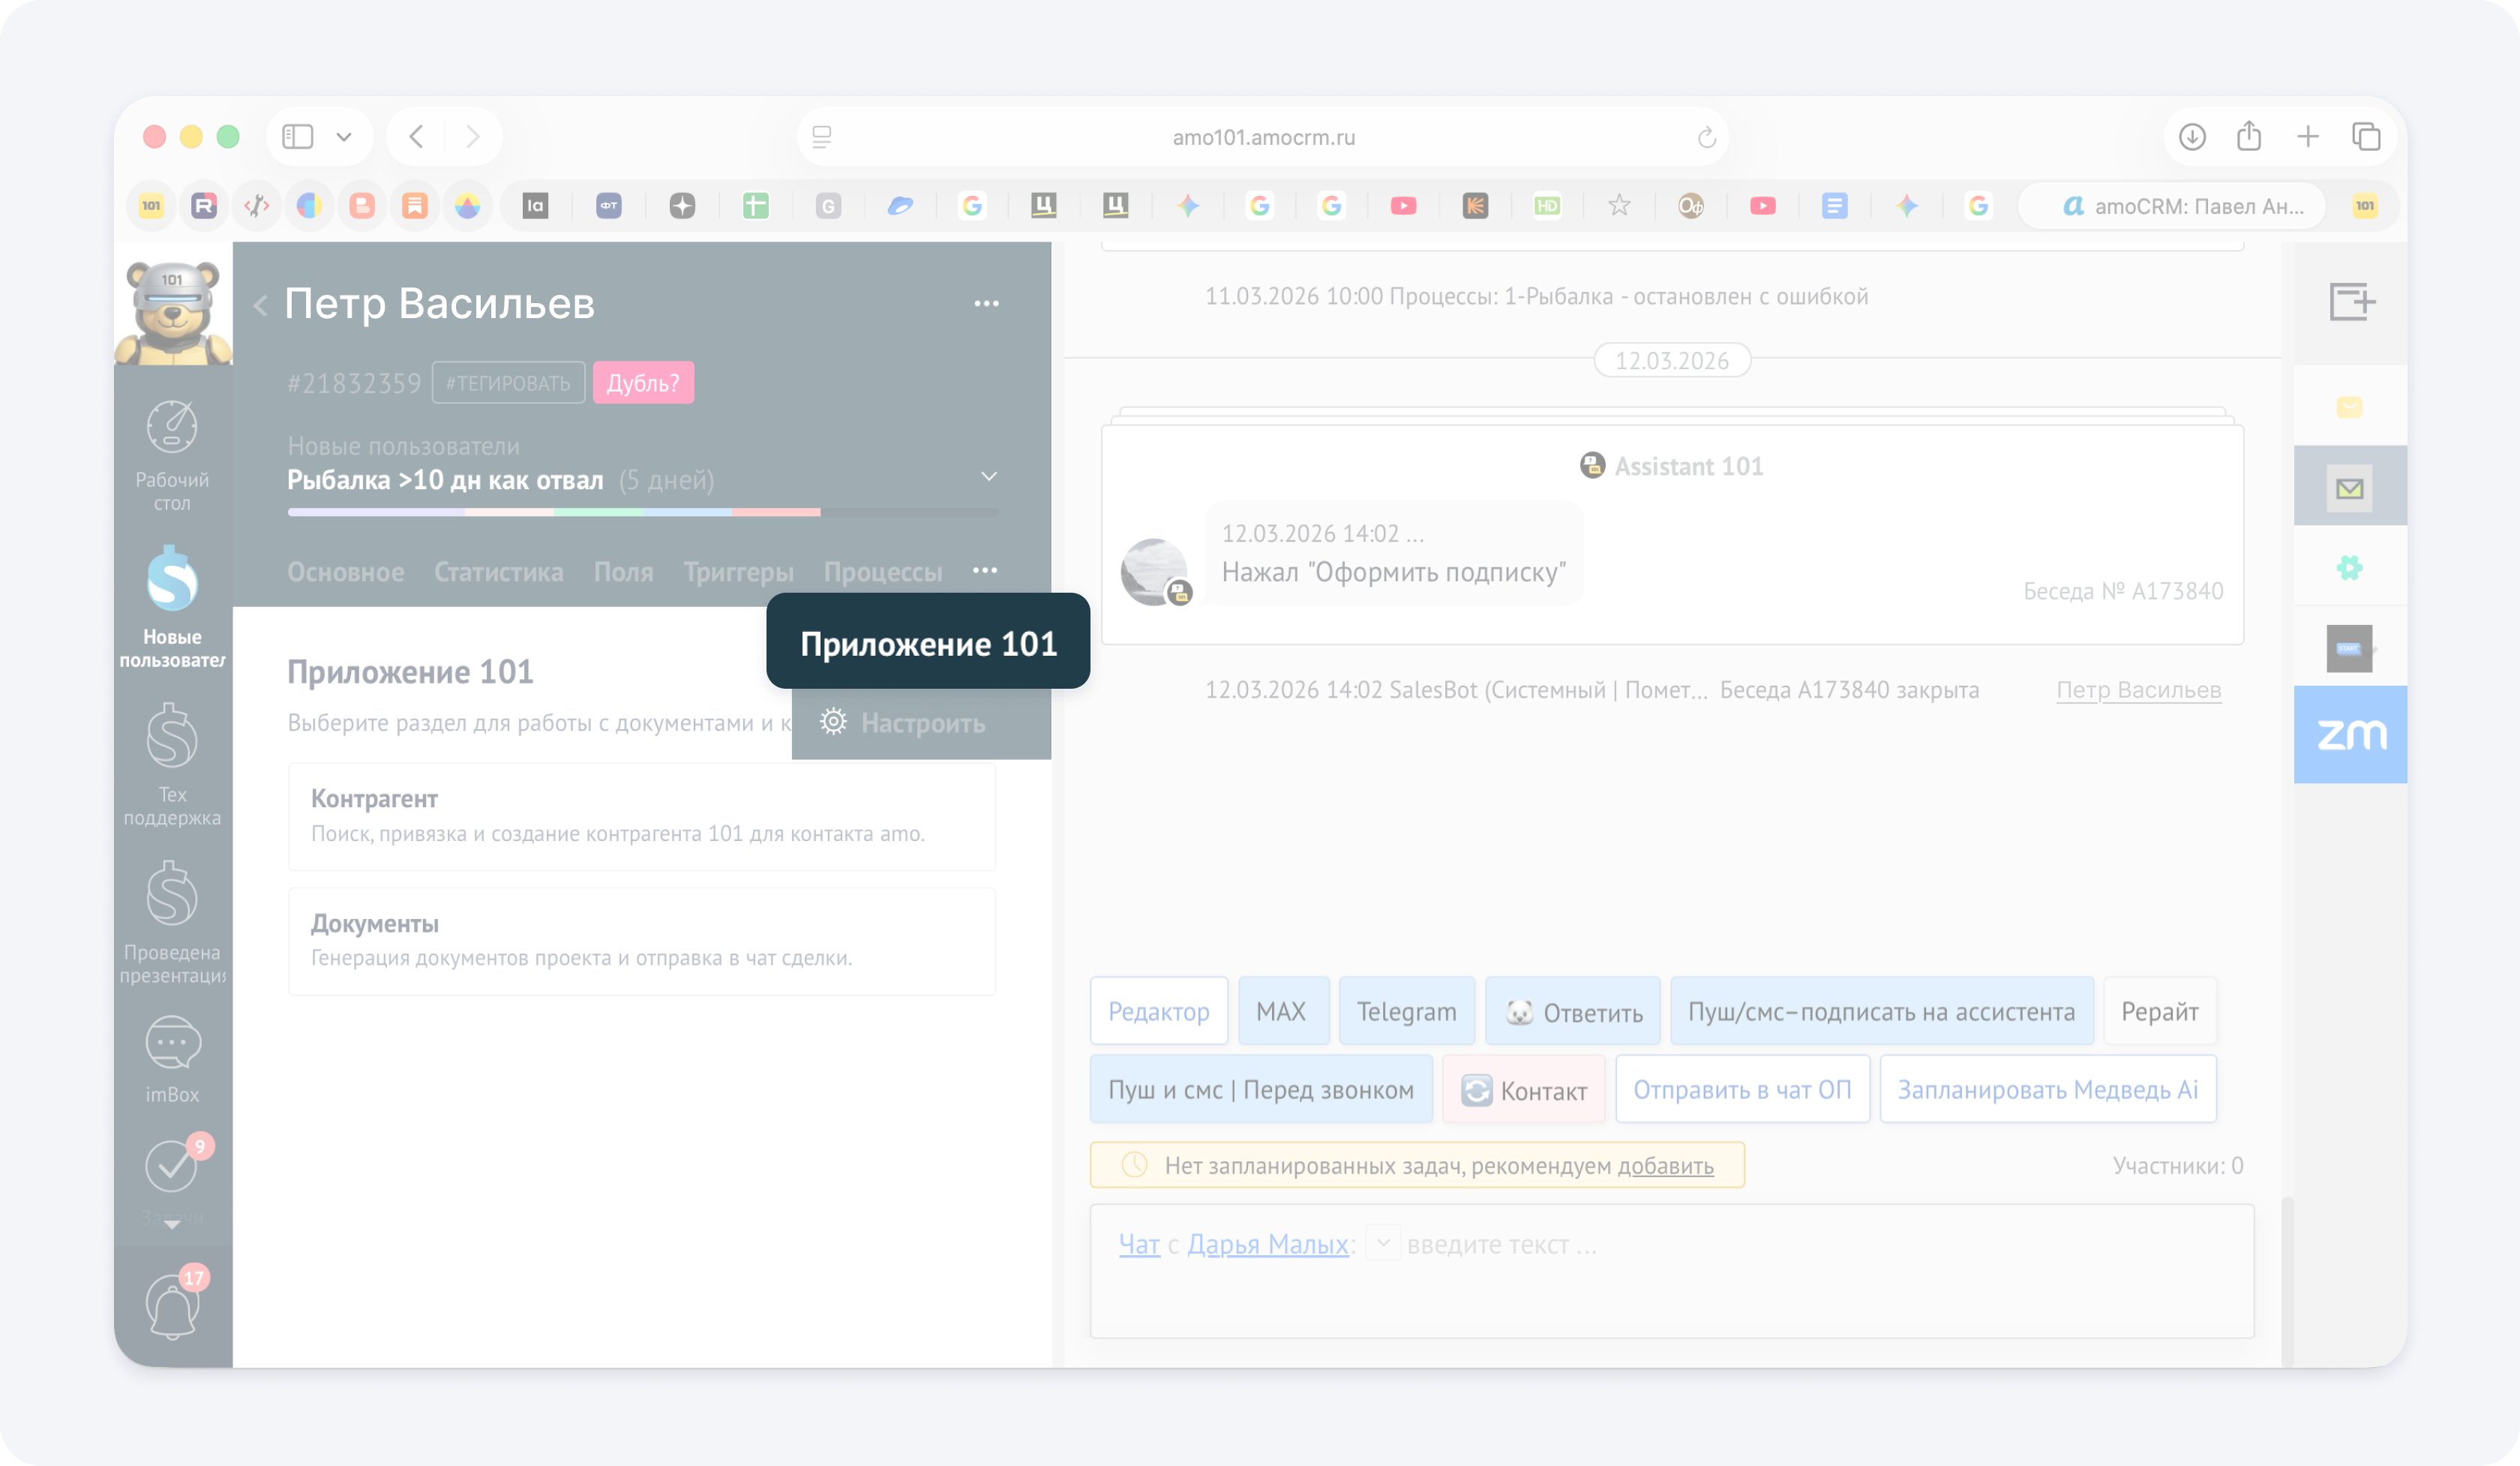Click добавить link to add a task
This screenshot has width=2520, height=1466.
point(1665,1166)
